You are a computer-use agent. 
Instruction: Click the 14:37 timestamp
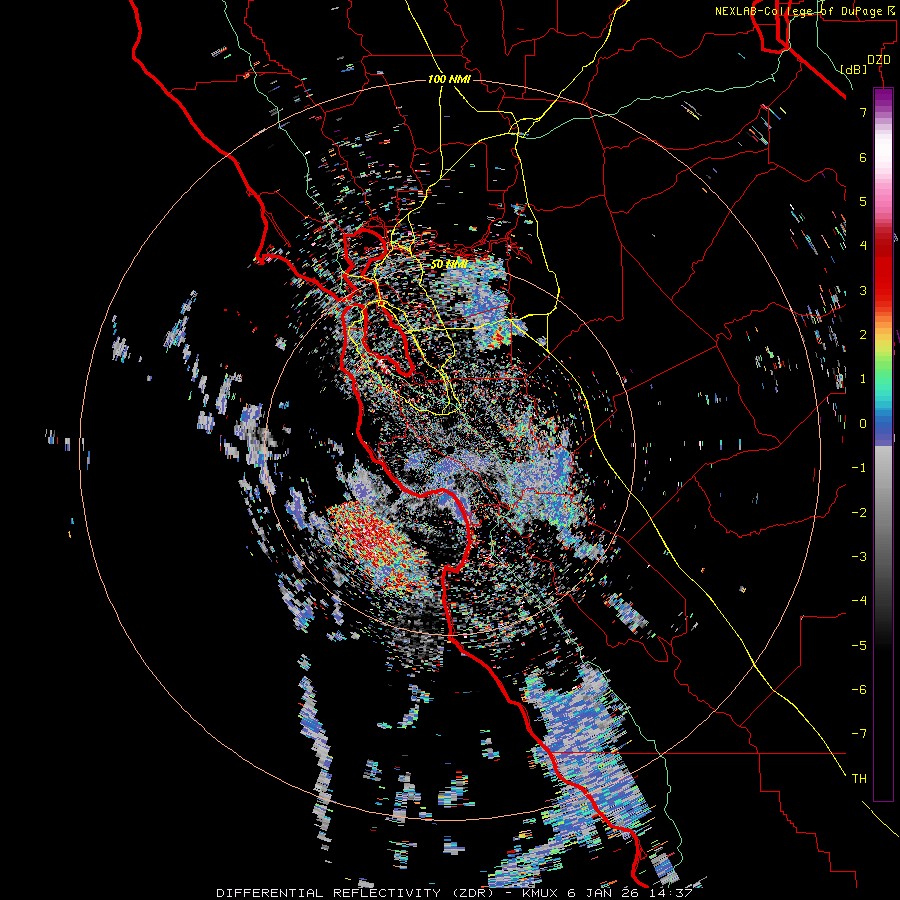[x=670, y=893]
